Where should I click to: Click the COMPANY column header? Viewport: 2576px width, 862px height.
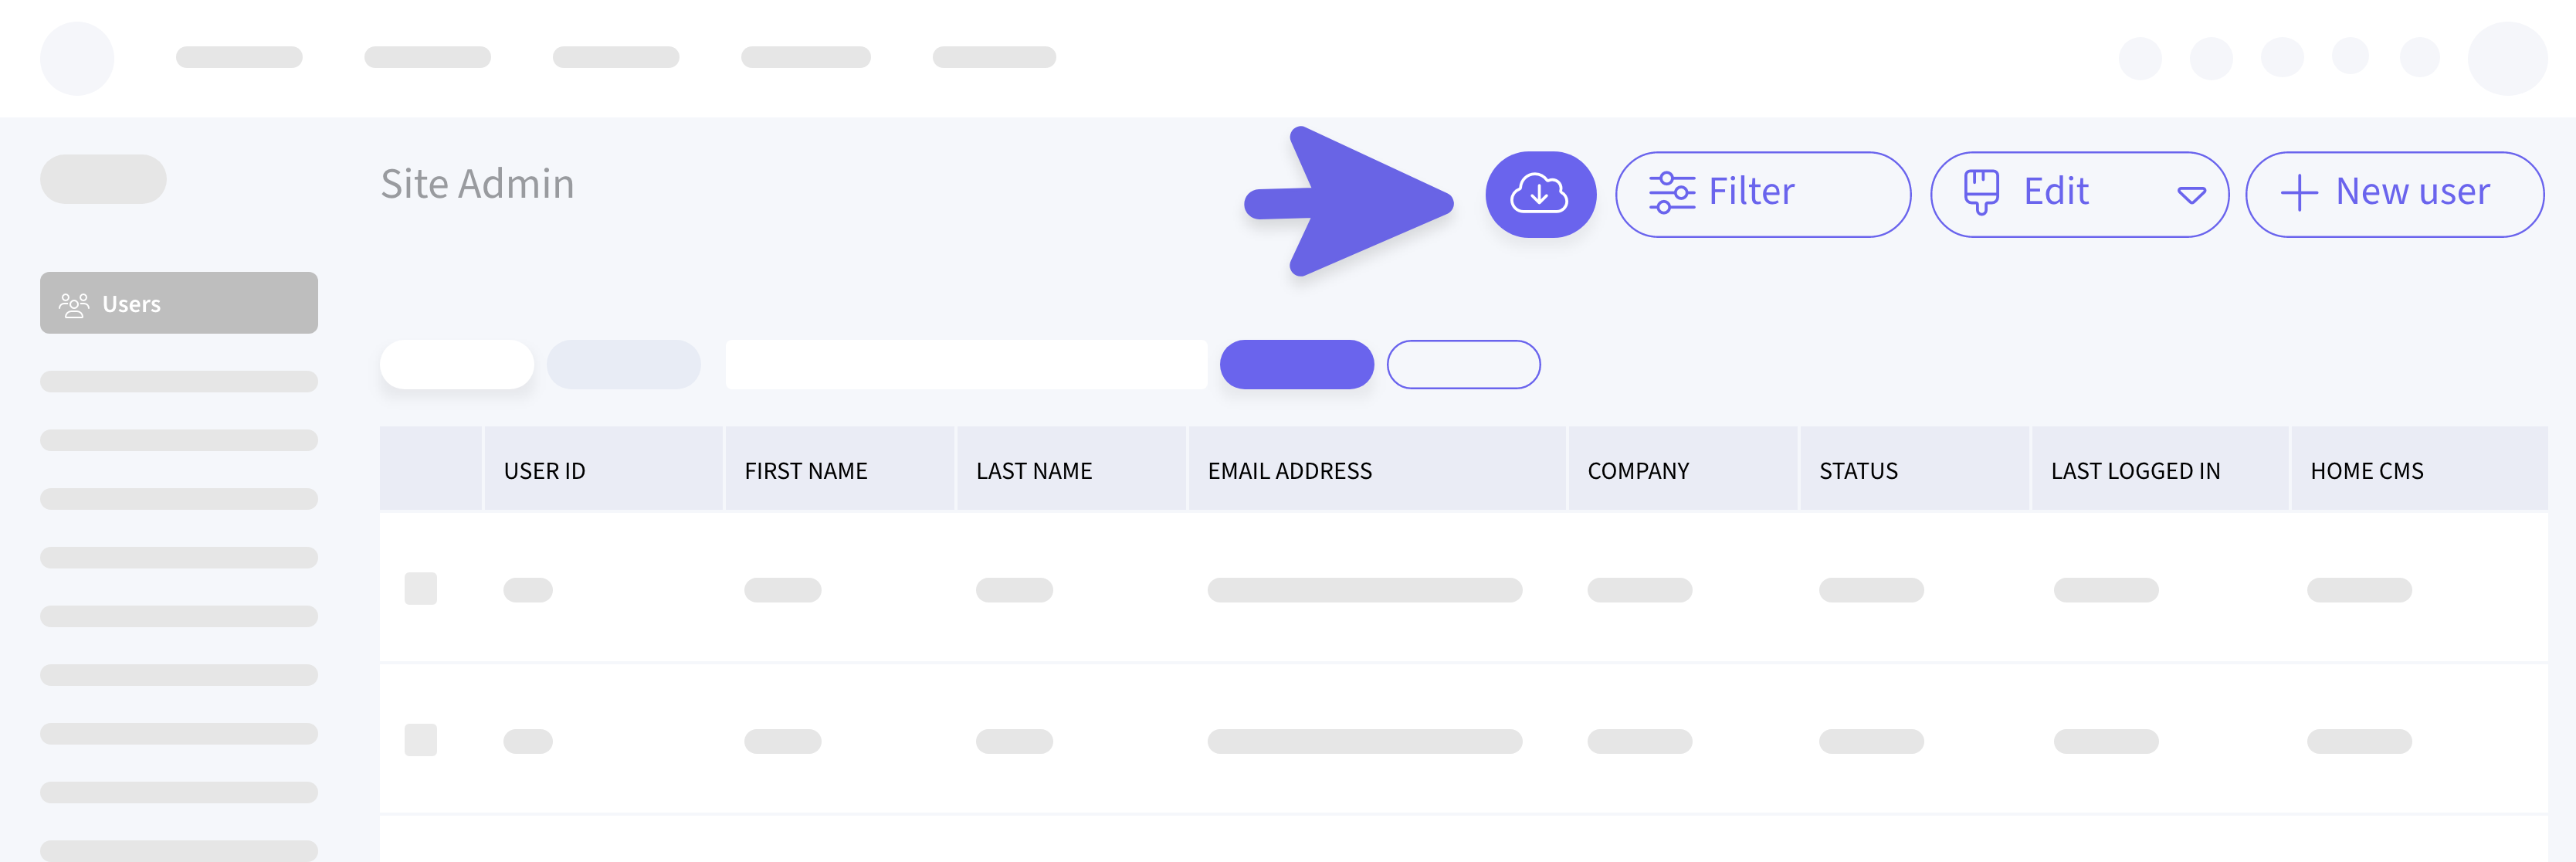click(x=1638, y=471)
